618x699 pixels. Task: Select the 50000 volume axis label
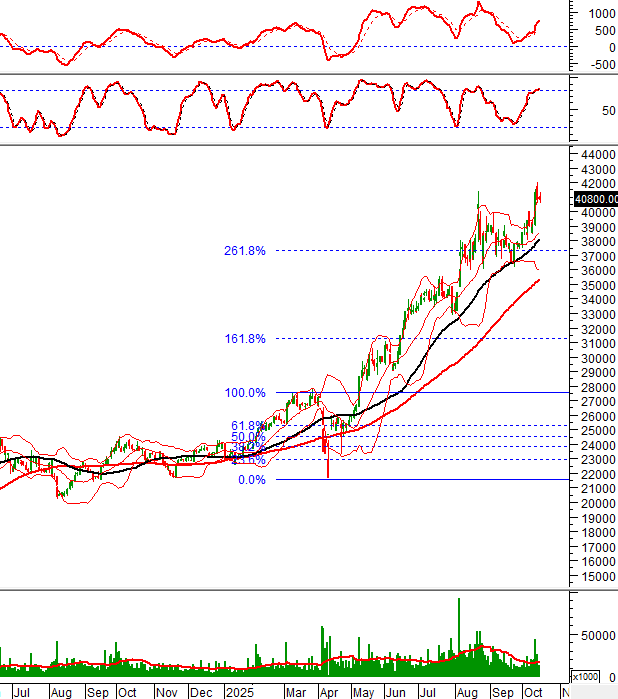point(596,635)
